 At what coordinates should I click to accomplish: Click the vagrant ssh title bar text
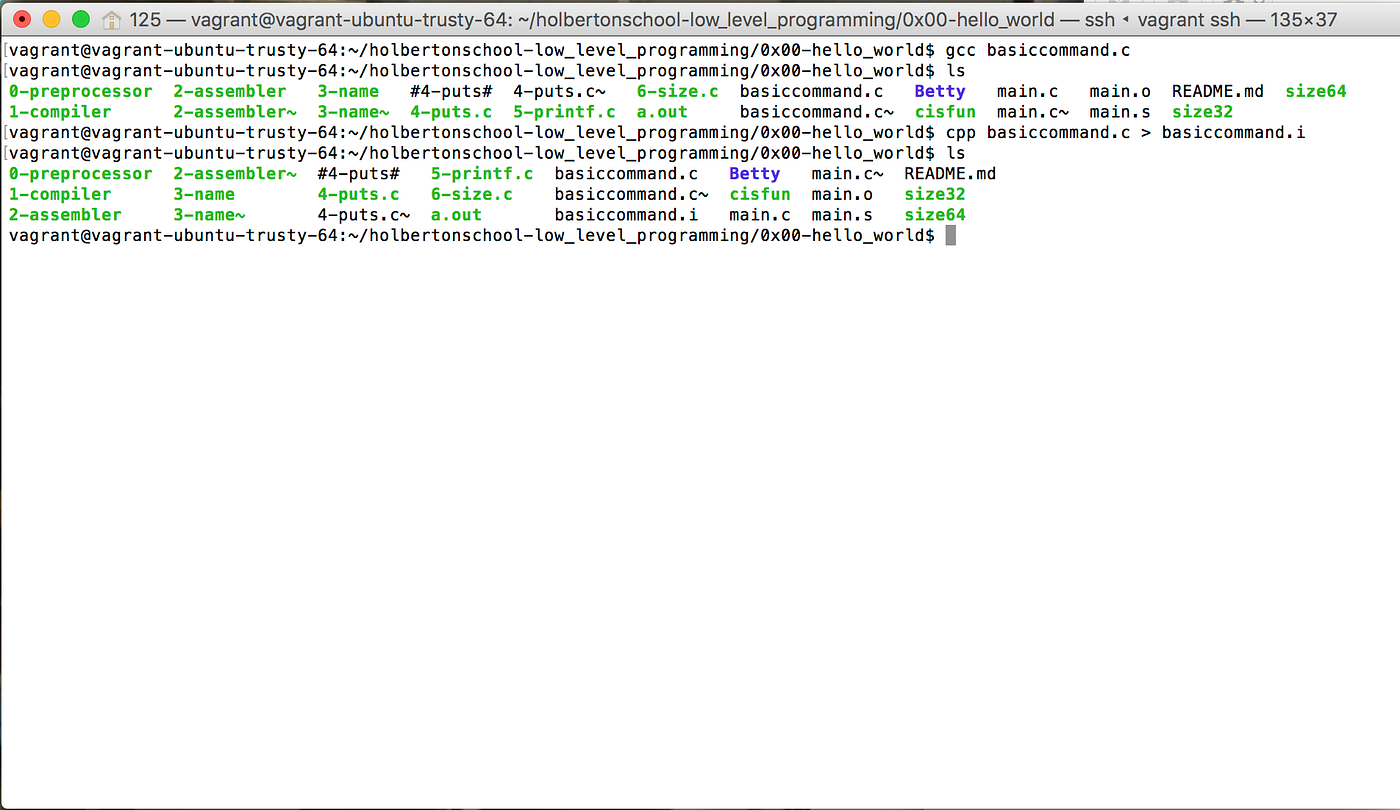pyautogui.click(x=1192, y=18)
